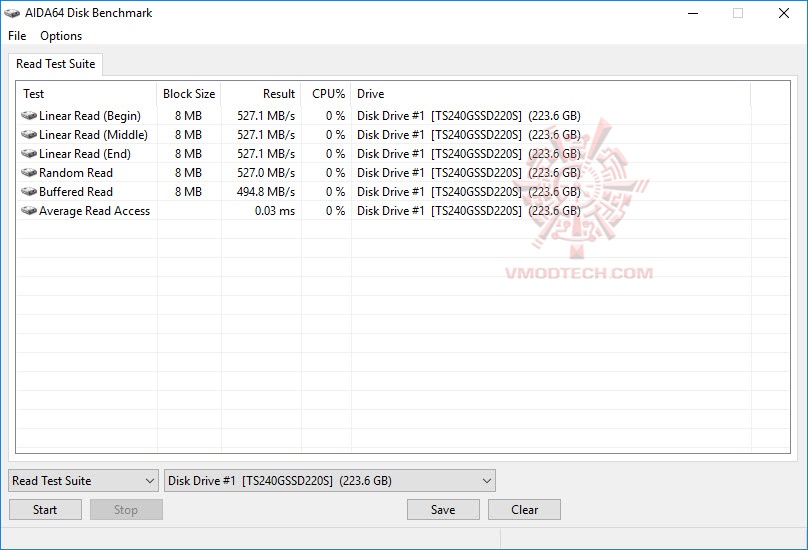
Task: Click the AIDA64 Disk Benchmark title bar icon
Action: pyautogui.click(x=11, y=13)
